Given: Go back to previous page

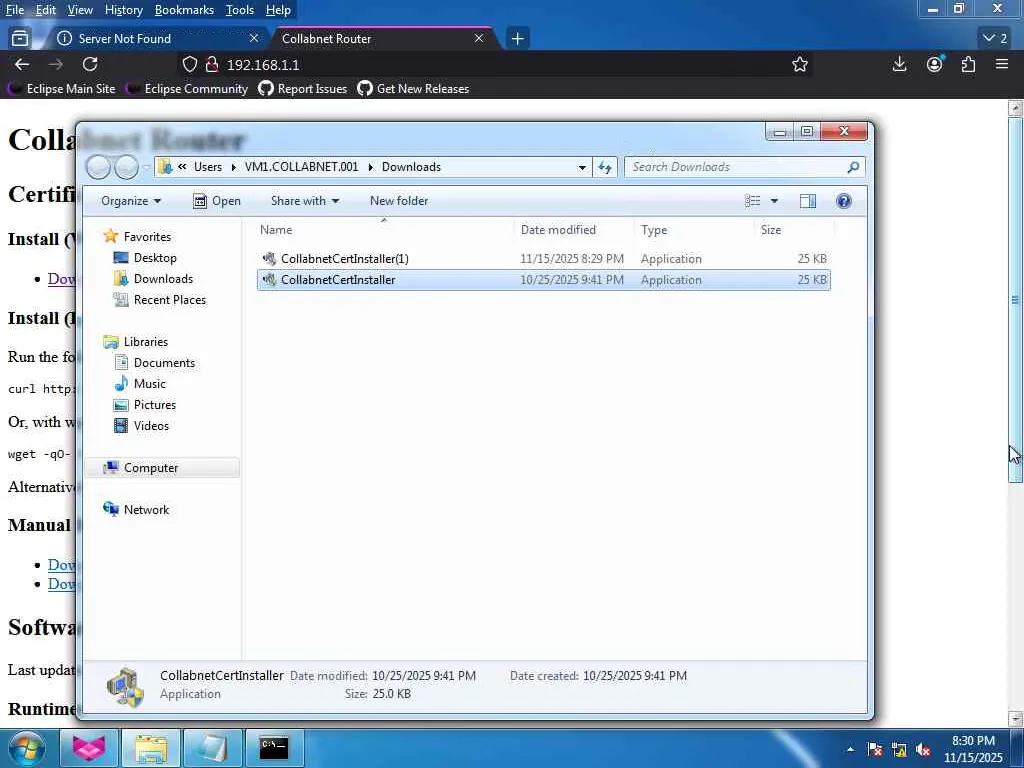Looking at the screenshot, I should click(x=22, y=64).
